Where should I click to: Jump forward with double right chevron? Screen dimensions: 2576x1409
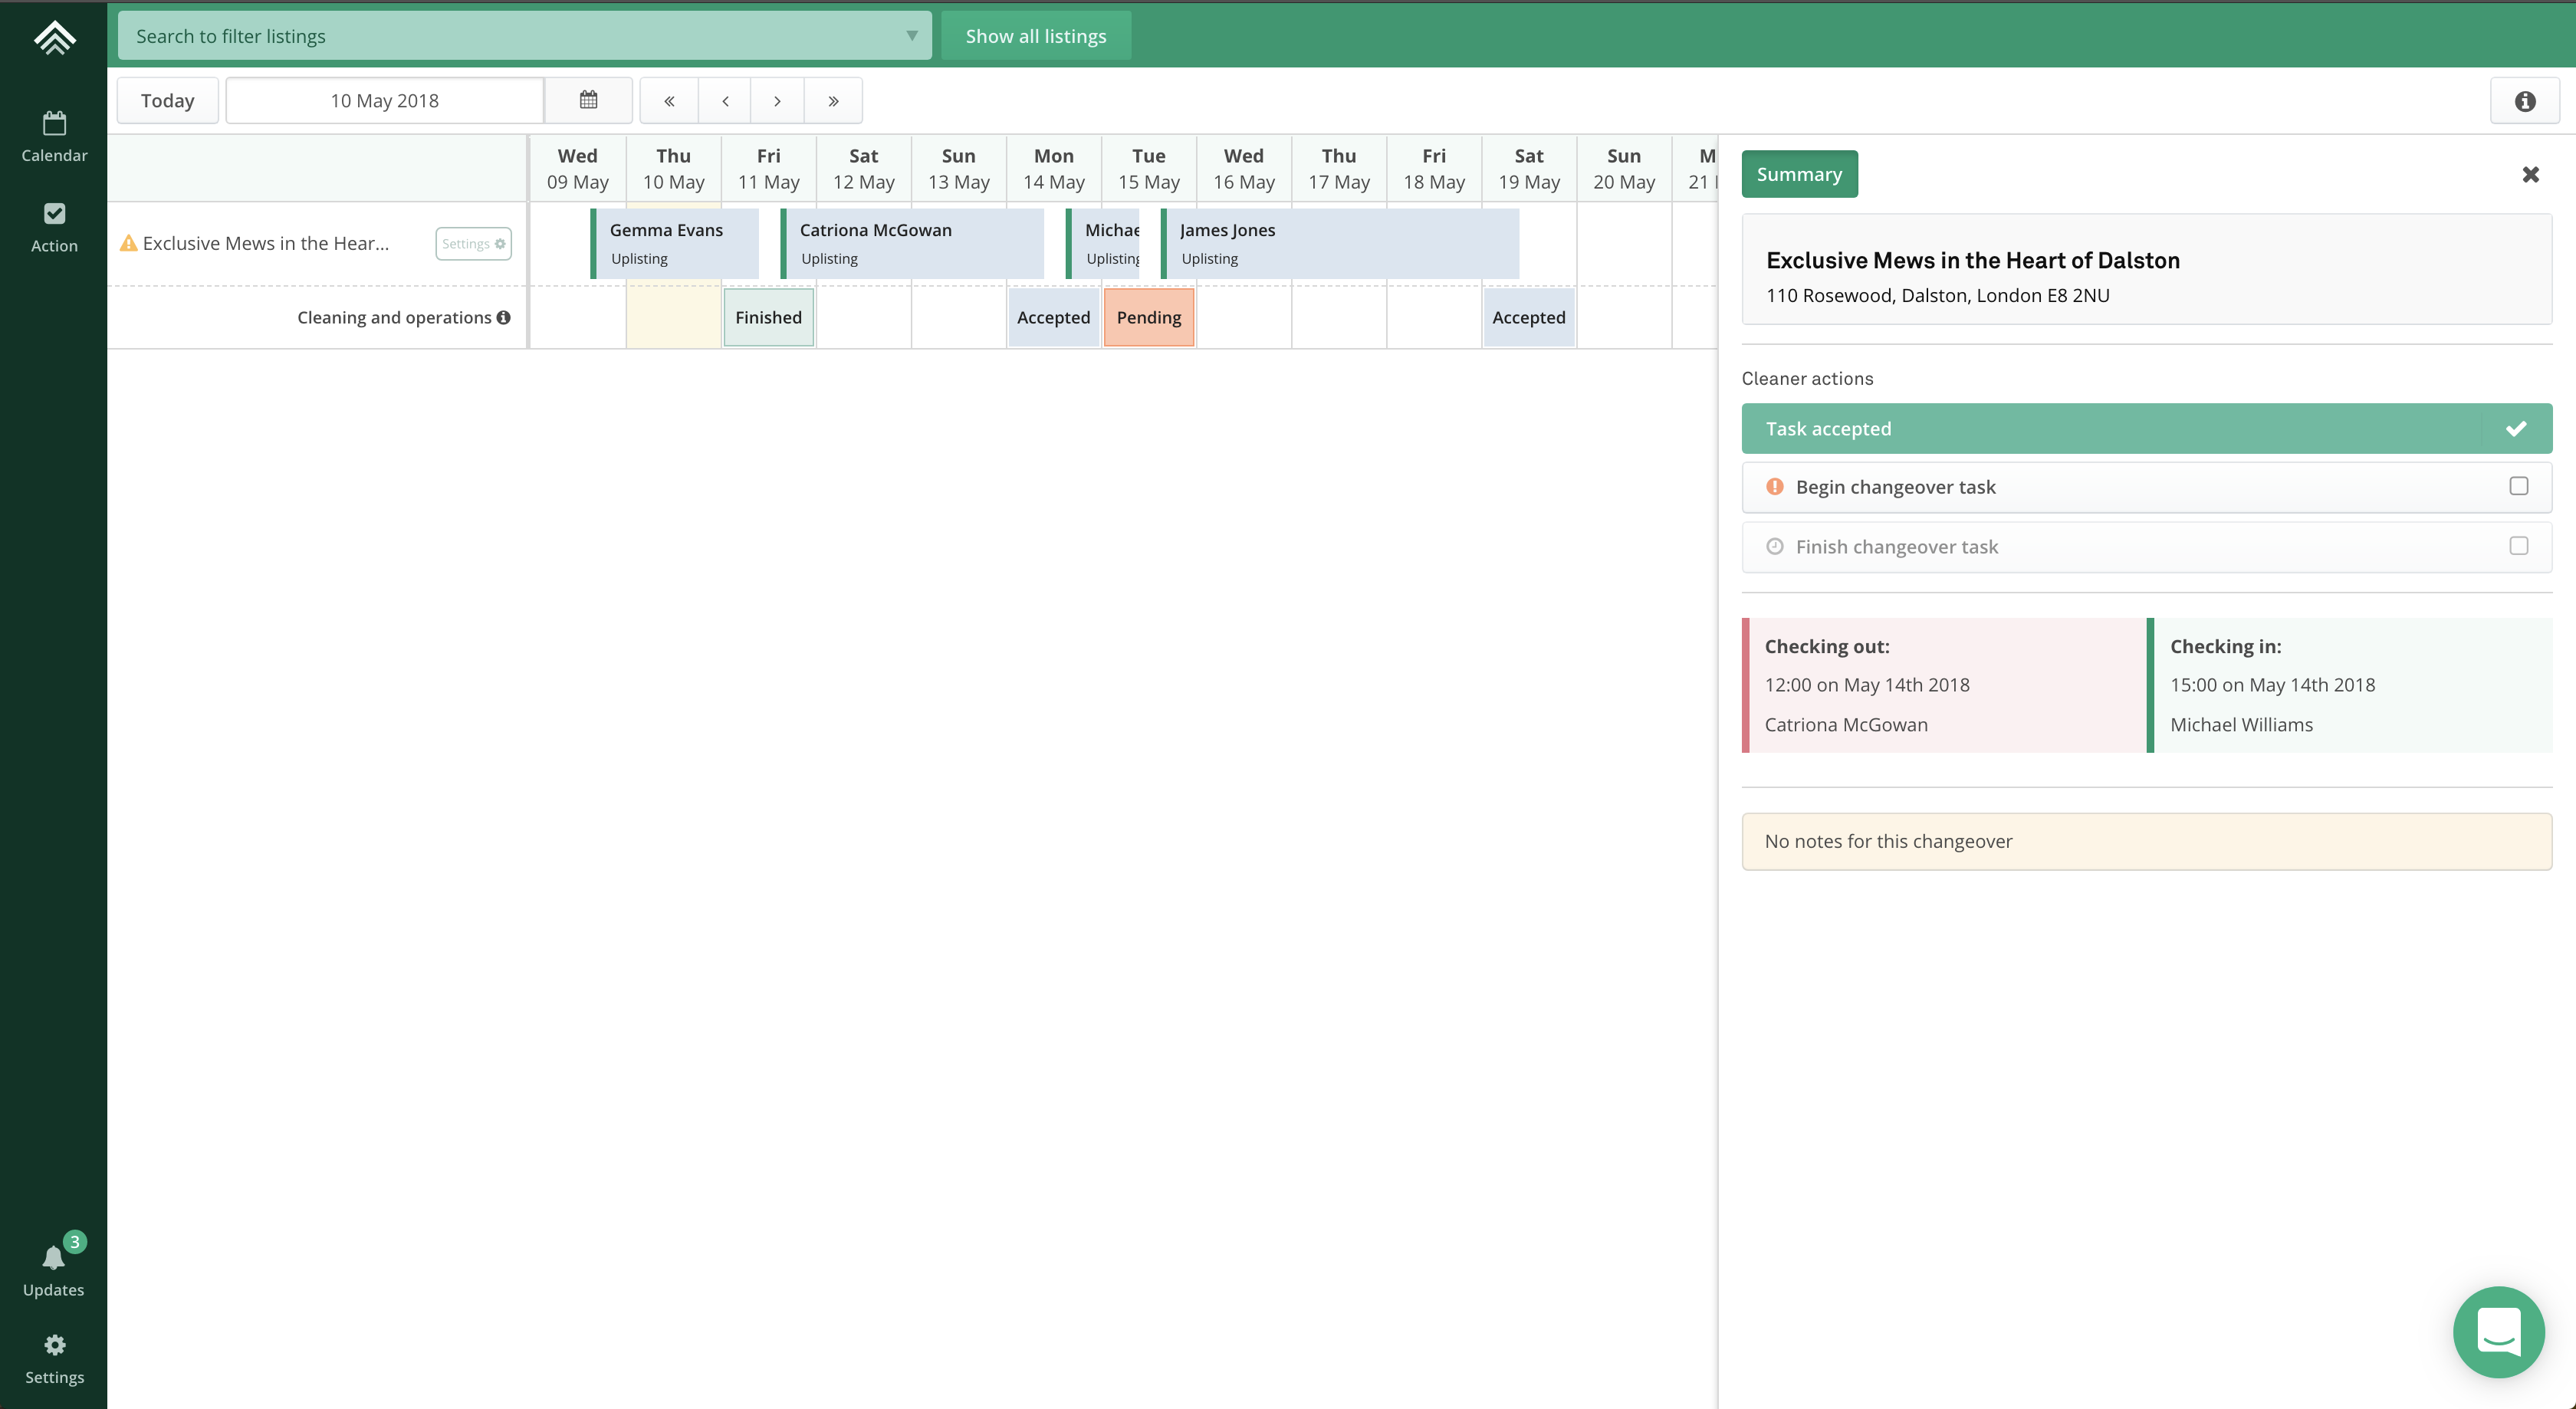[x=832, y=100]
